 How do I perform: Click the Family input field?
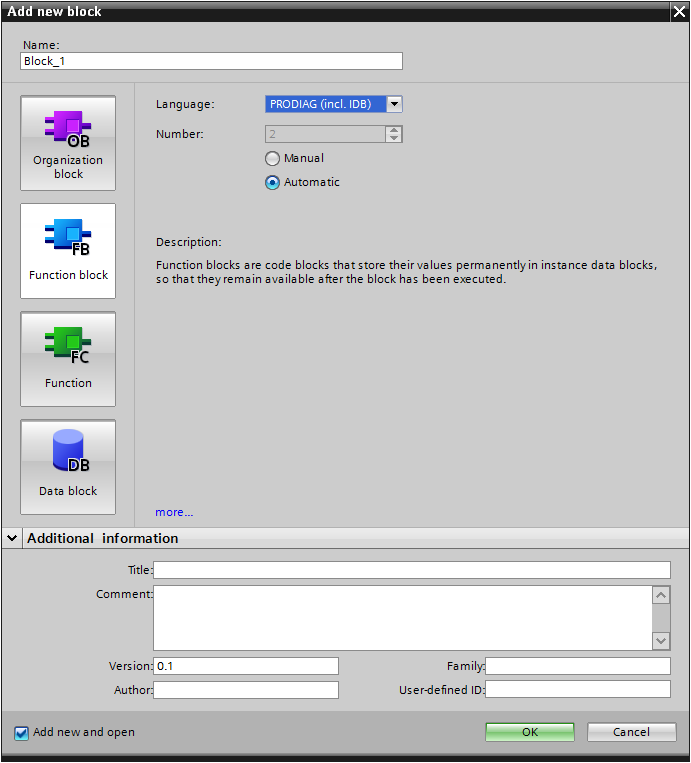point(578,666)
